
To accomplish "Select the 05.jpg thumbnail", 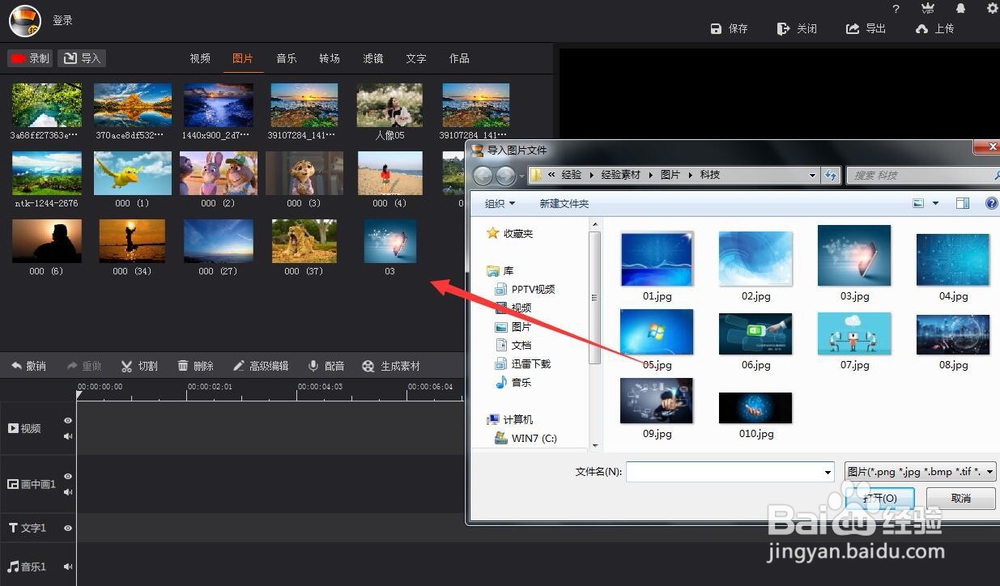I will pyautogui.click(x=657, y=332).
